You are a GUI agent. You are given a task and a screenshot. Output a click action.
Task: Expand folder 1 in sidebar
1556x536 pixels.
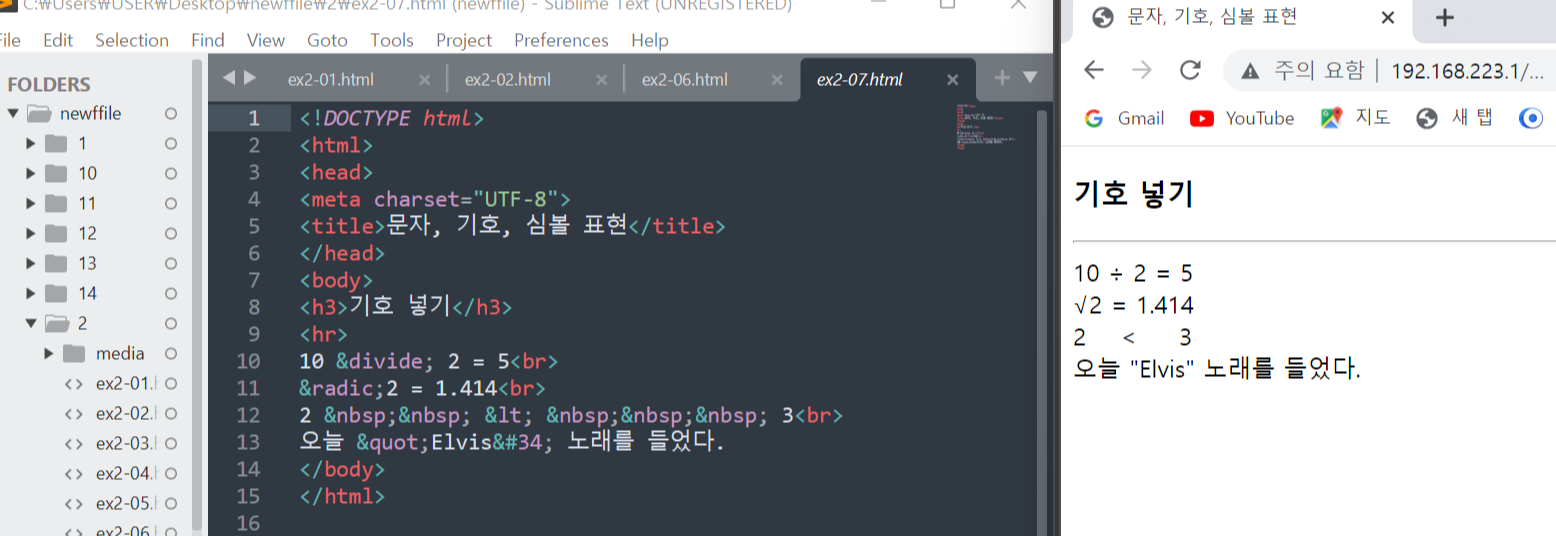[32, 144]
